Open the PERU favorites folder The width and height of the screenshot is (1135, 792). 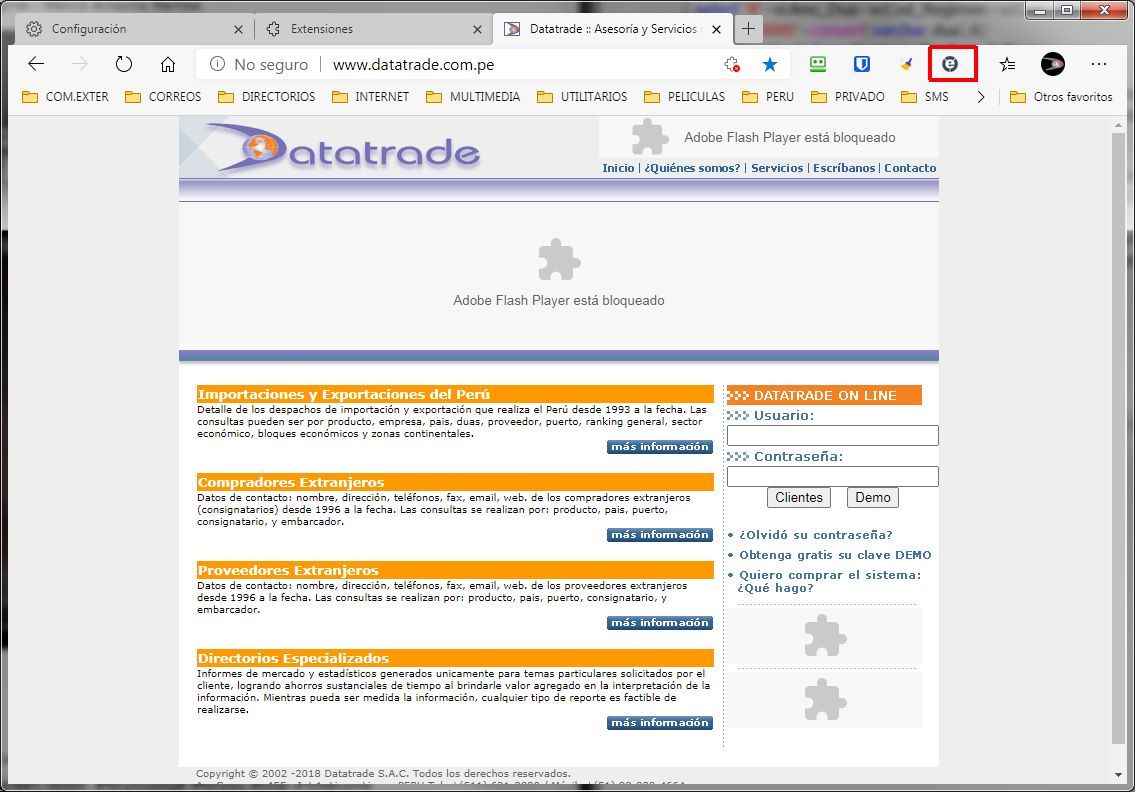click(x=767, y=97)
